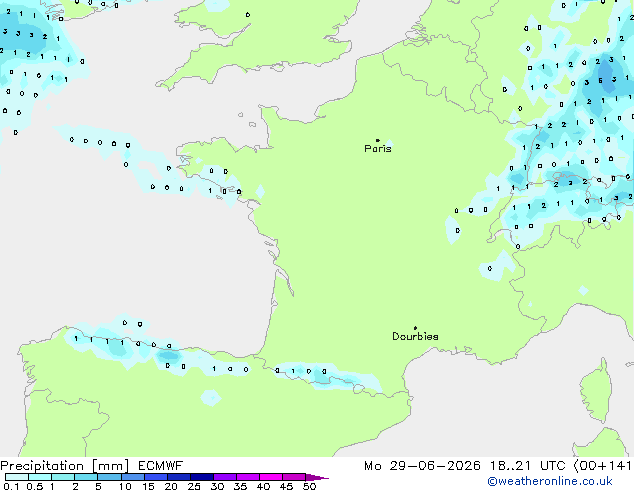Open the weatheronline.co.uk copyright link
This screenshot has height=490, width=634.
pyautogui.click(x=550, y=481)
